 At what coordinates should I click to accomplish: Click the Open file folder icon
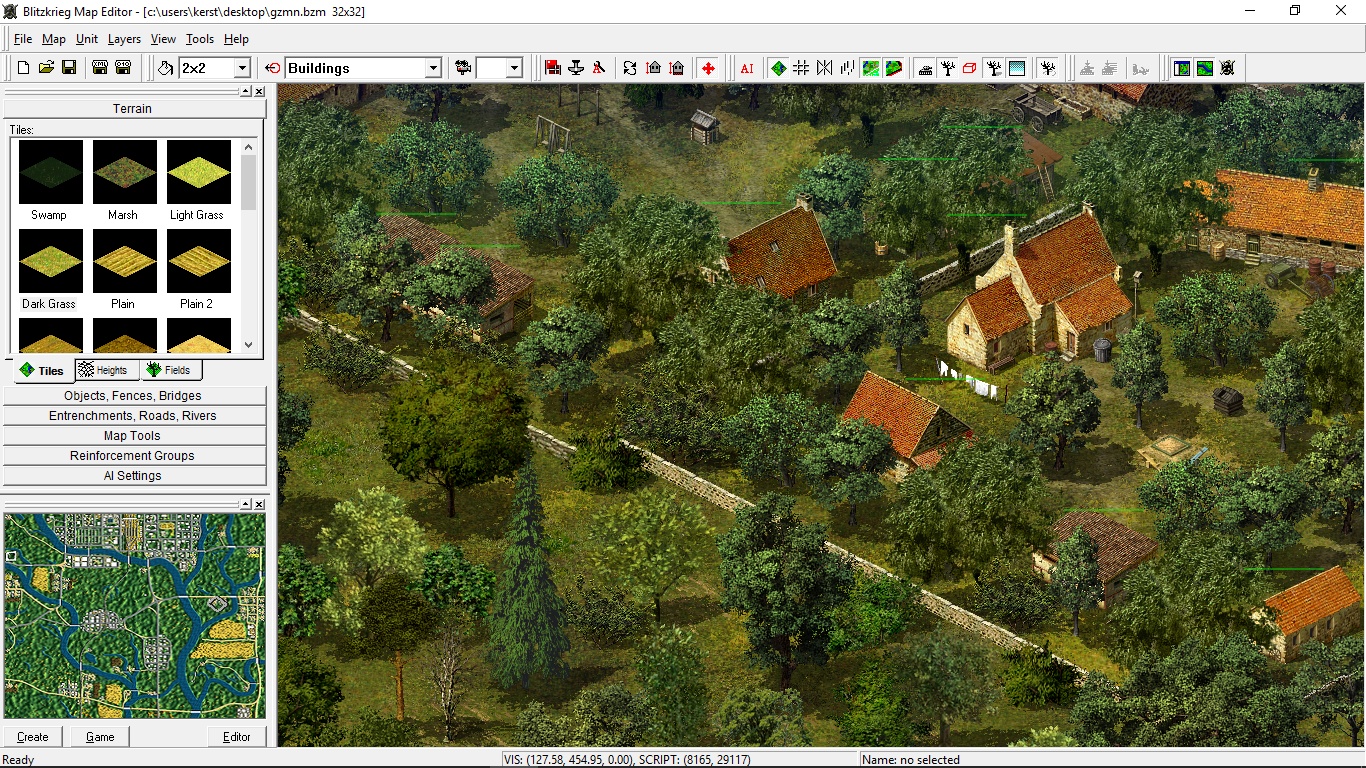click(x=46, y=68)
